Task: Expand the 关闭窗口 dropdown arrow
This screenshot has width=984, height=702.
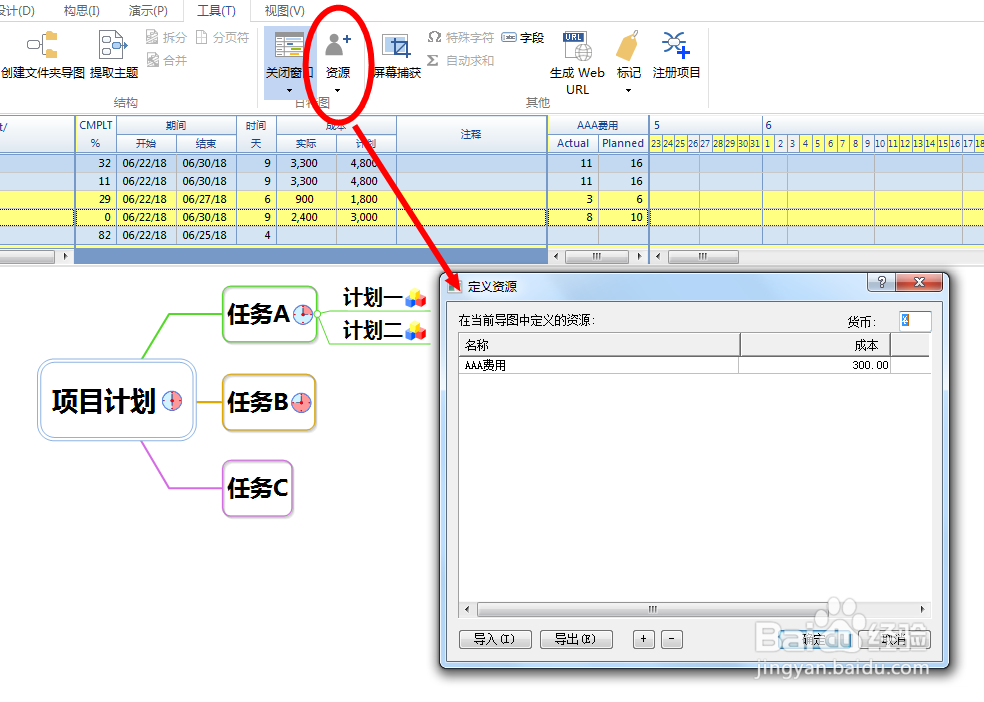Action: (290, 90)
